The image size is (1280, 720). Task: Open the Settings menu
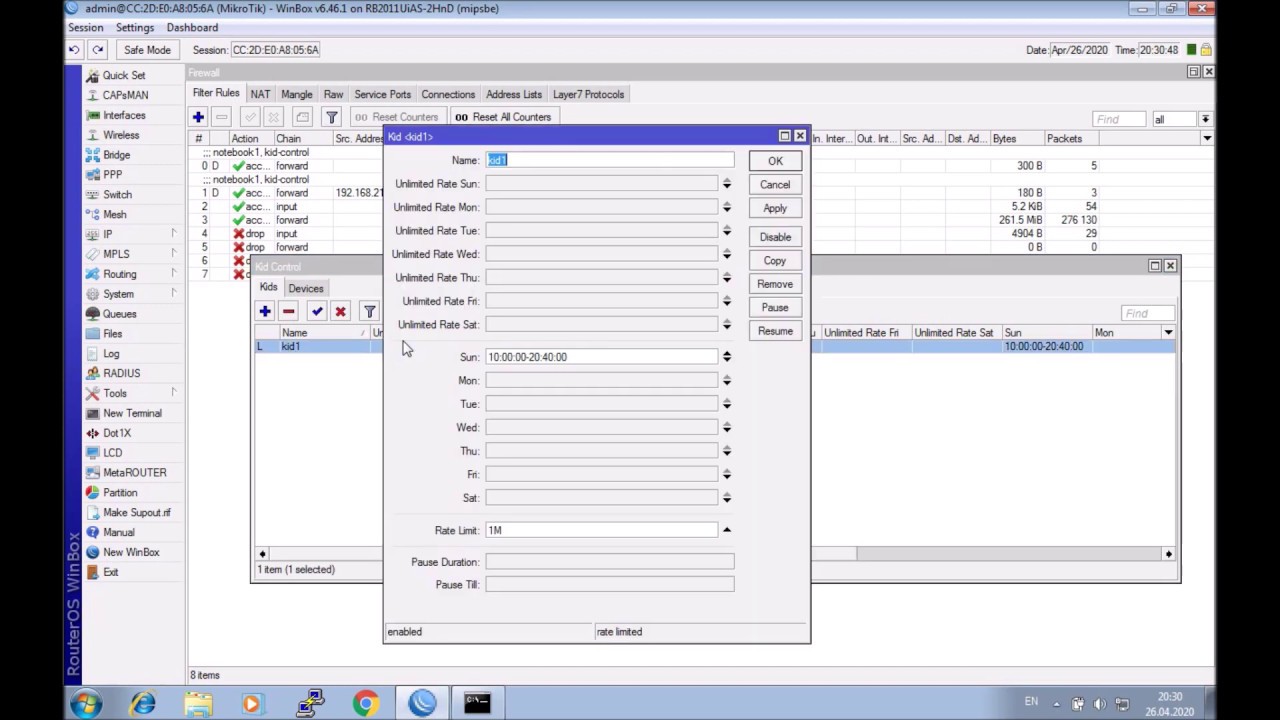click(x=135, y=27)
